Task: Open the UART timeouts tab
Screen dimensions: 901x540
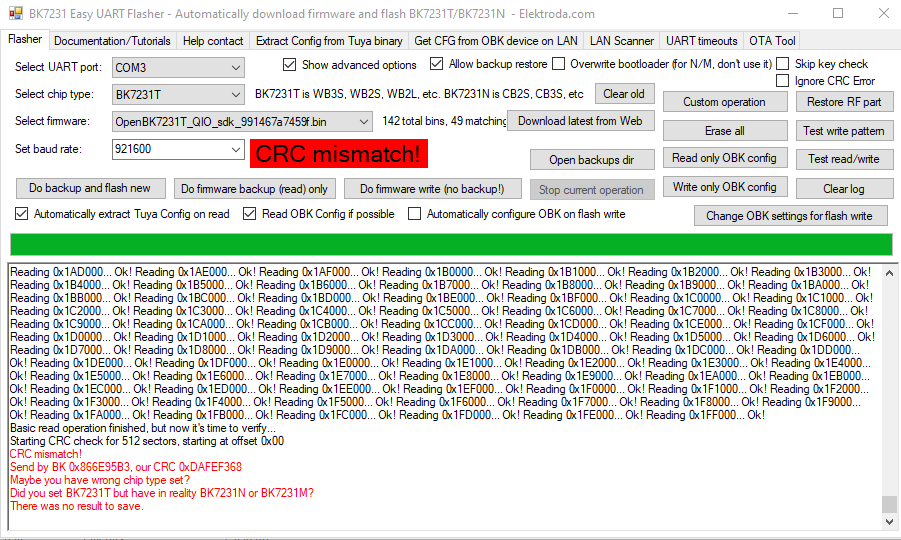Action: [x=702, y=41]
